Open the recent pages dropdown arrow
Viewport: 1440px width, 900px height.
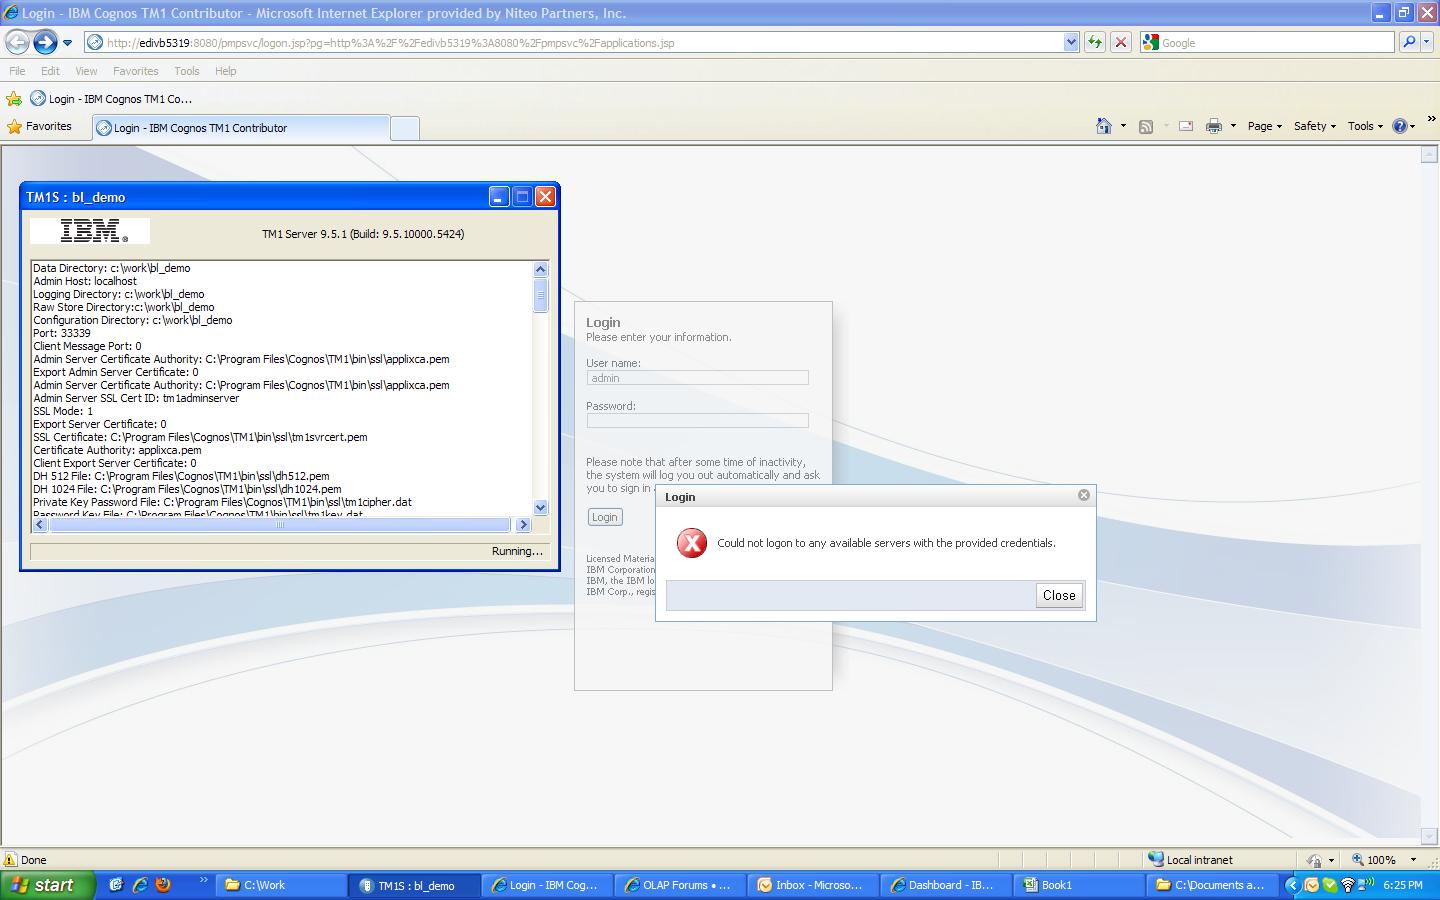coord(67,43)
